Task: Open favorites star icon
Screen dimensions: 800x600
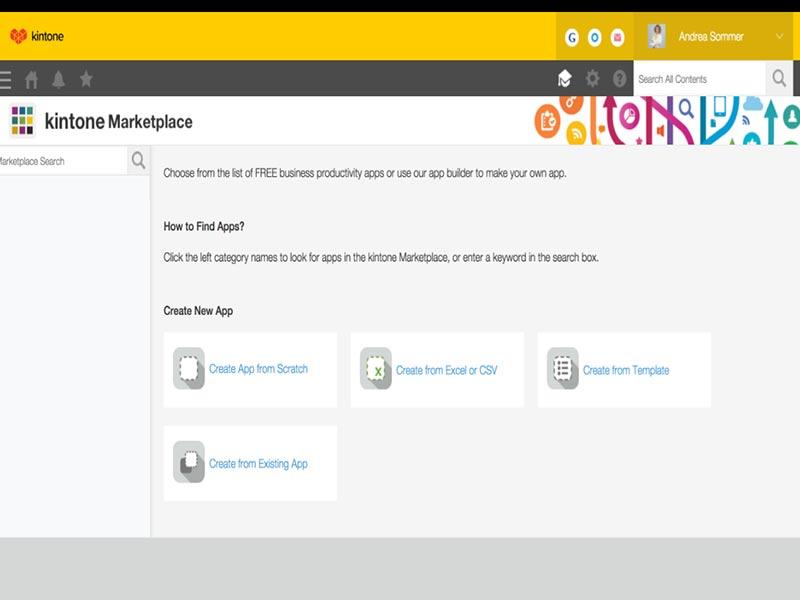Action: point(86,79)
